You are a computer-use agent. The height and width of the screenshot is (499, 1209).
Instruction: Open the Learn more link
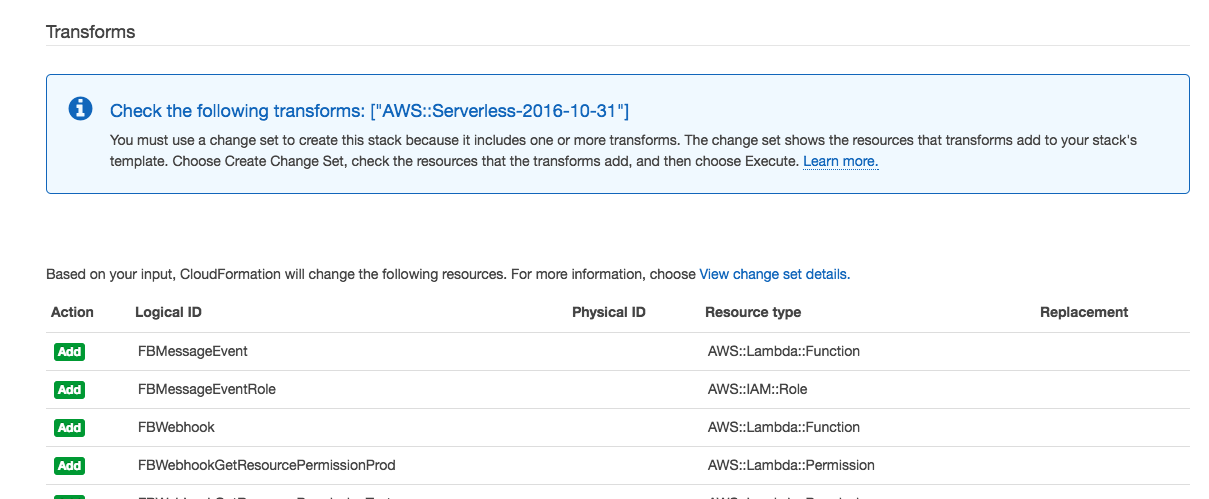(840, 161)
